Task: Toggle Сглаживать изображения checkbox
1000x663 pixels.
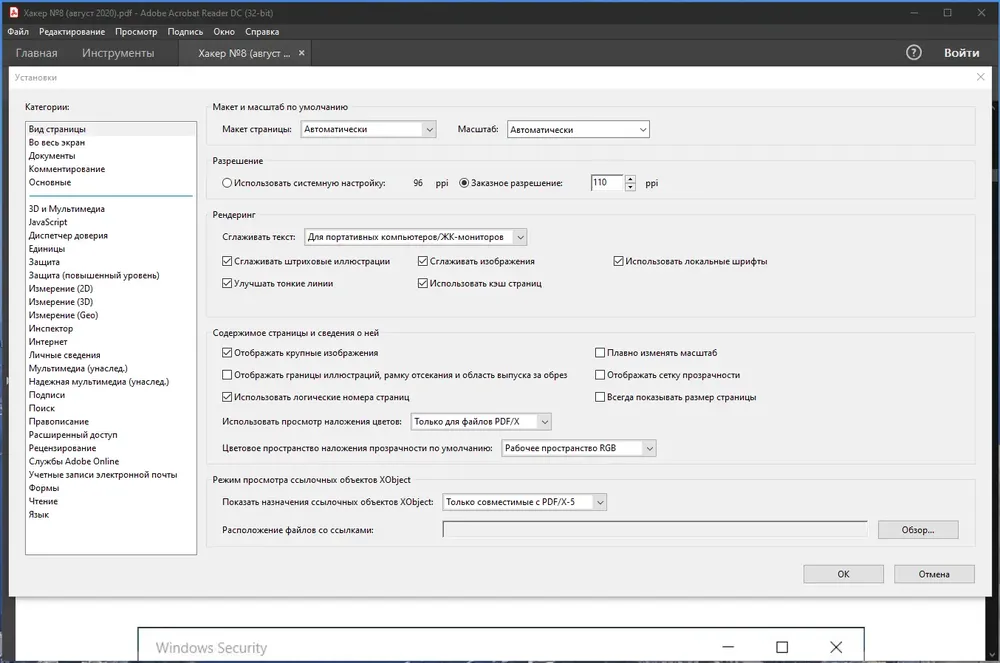Action: (x=422, y=261)
